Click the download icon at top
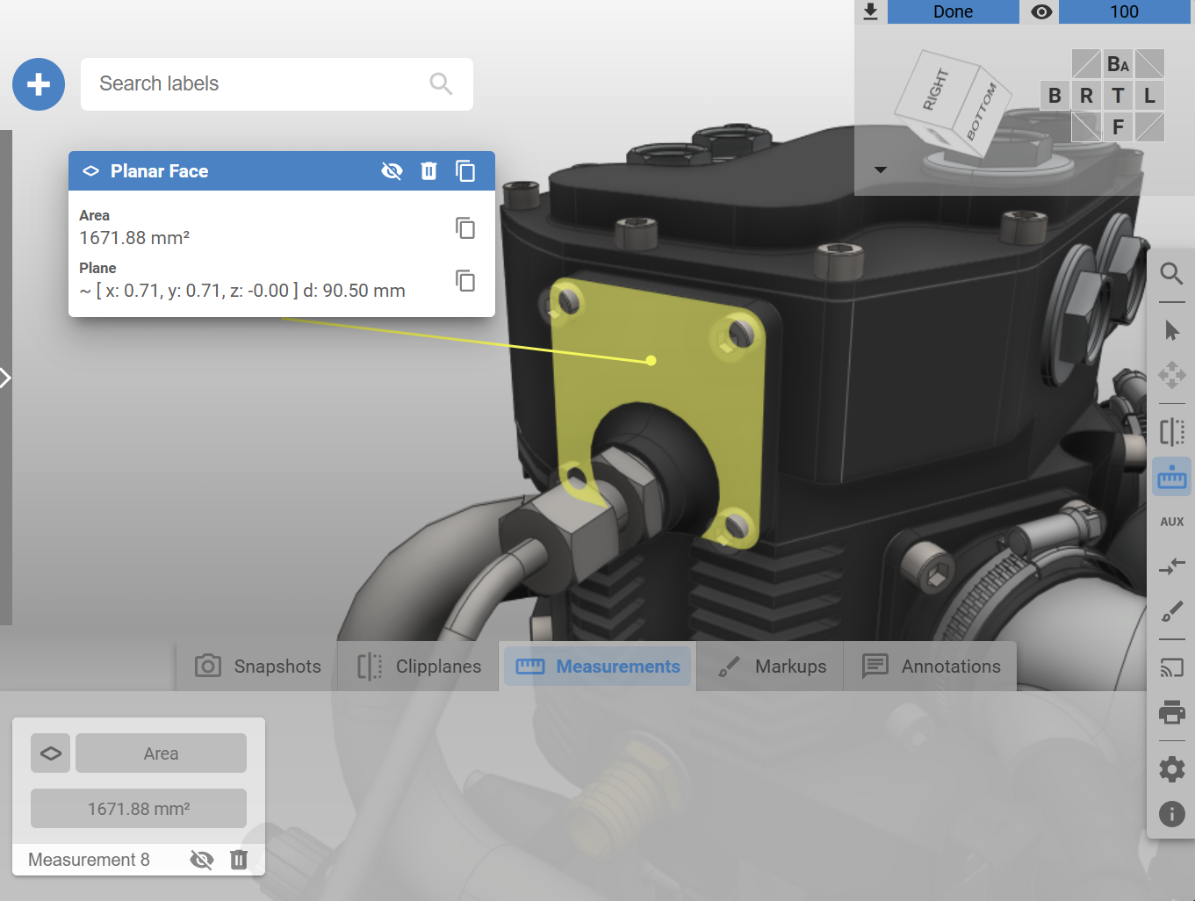Screen dimensions: 1195x901 [870, 11]
